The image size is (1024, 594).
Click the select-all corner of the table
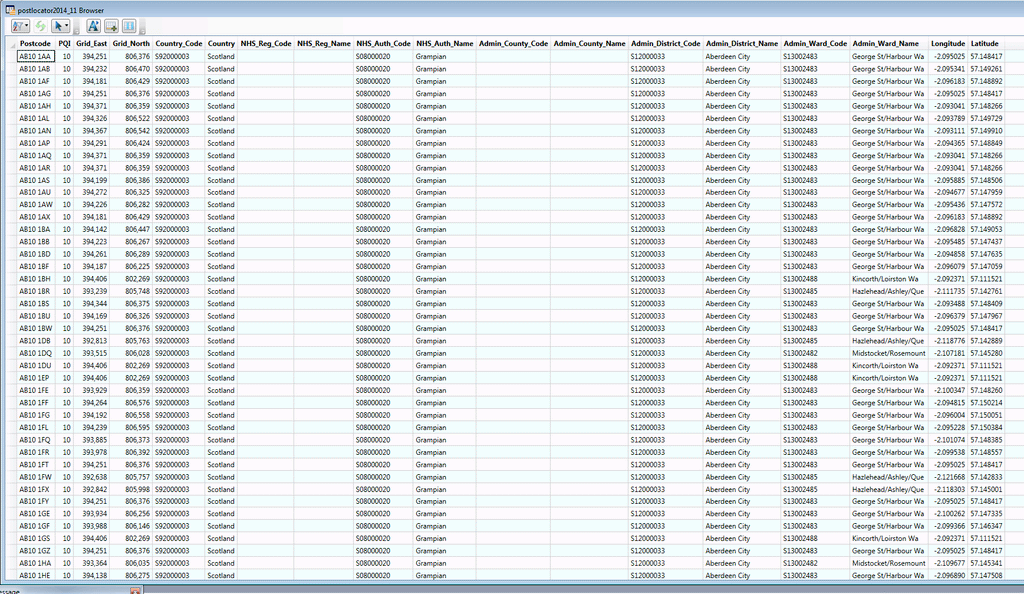pyautogui.click(x=12, y=44)
